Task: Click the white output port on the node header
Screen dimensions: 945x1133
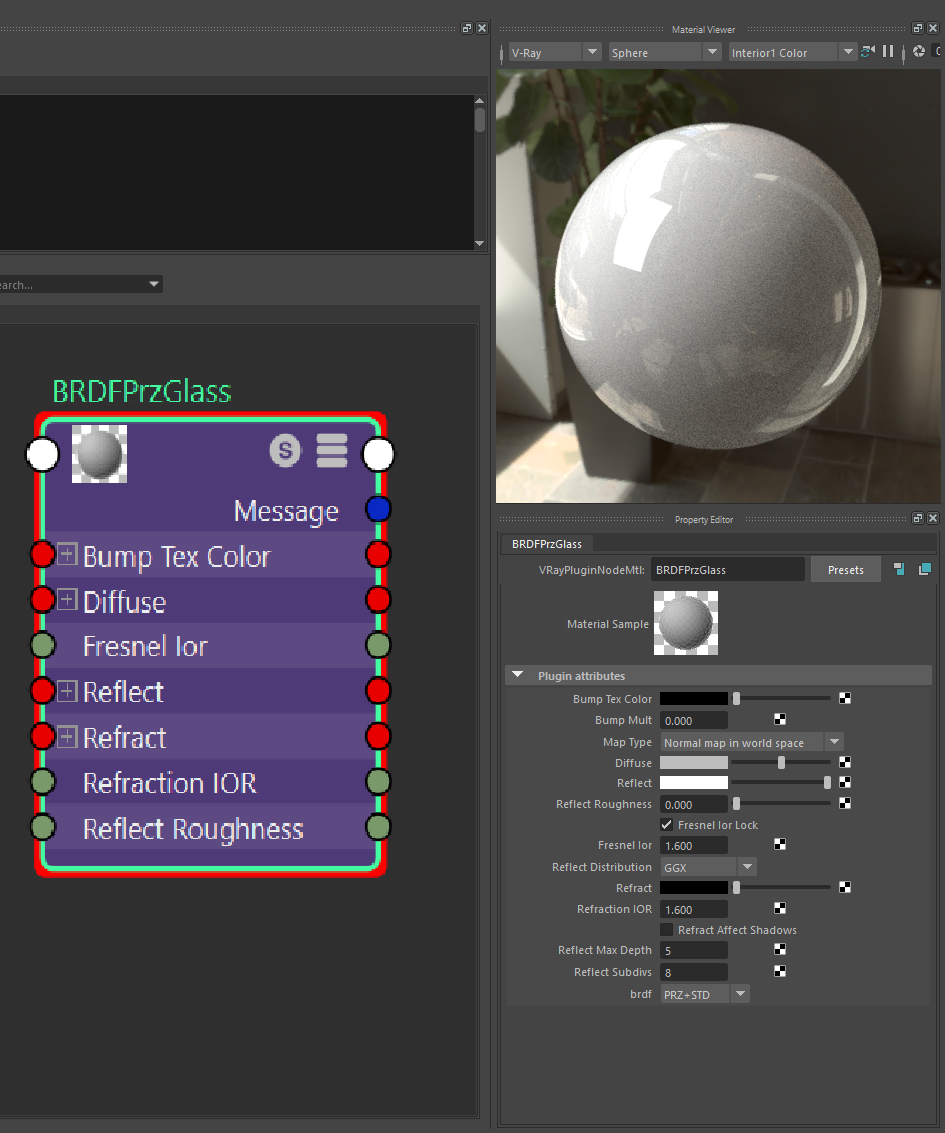Action: (378, 455)
